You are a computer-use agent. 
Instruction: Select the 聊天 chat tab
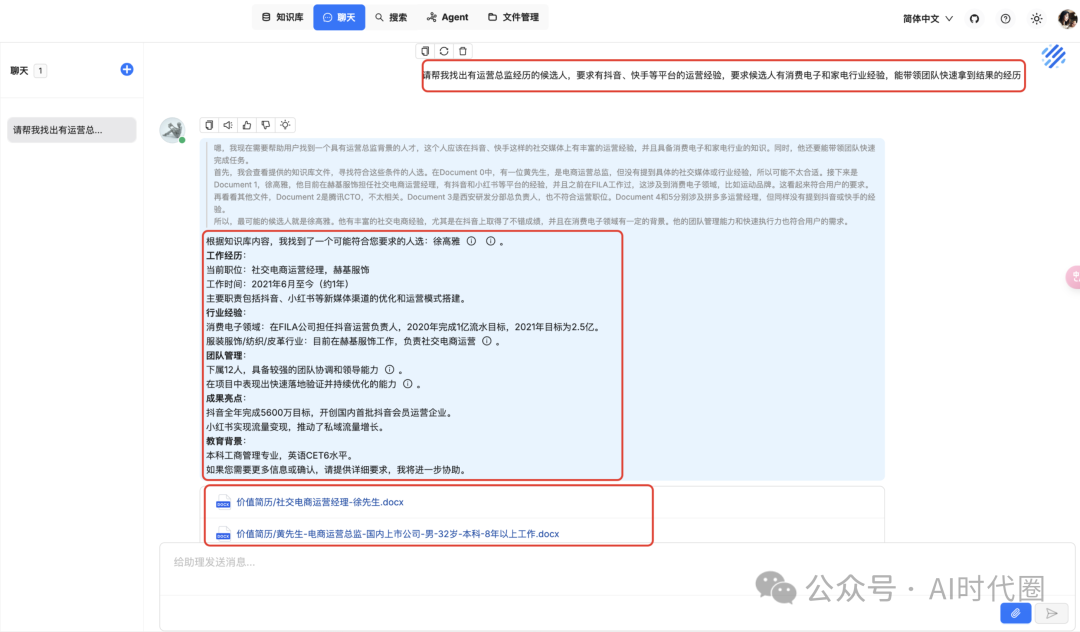(x=339, y=17)
